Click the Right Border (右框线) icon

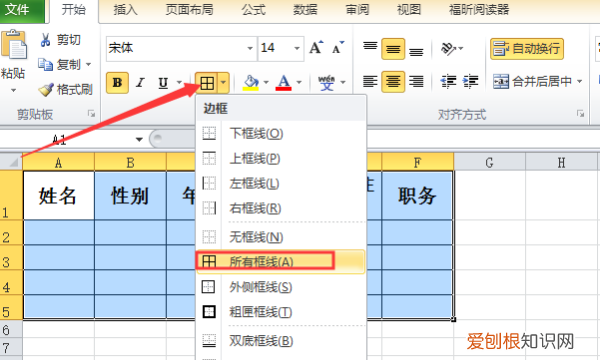[x=209, y=209]
